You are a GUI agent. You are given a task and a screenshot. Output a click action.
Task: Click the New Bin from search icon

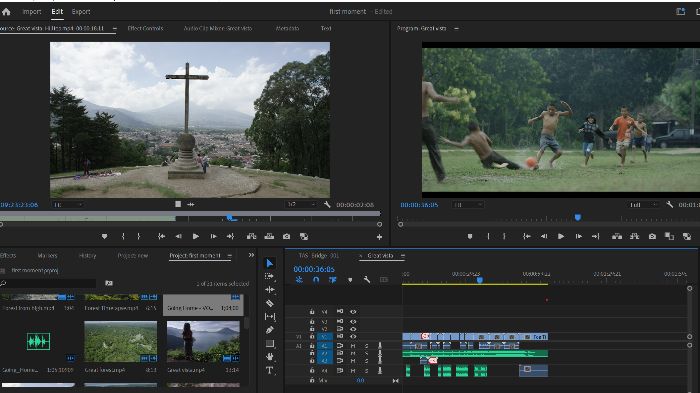(x=109, y=283)
